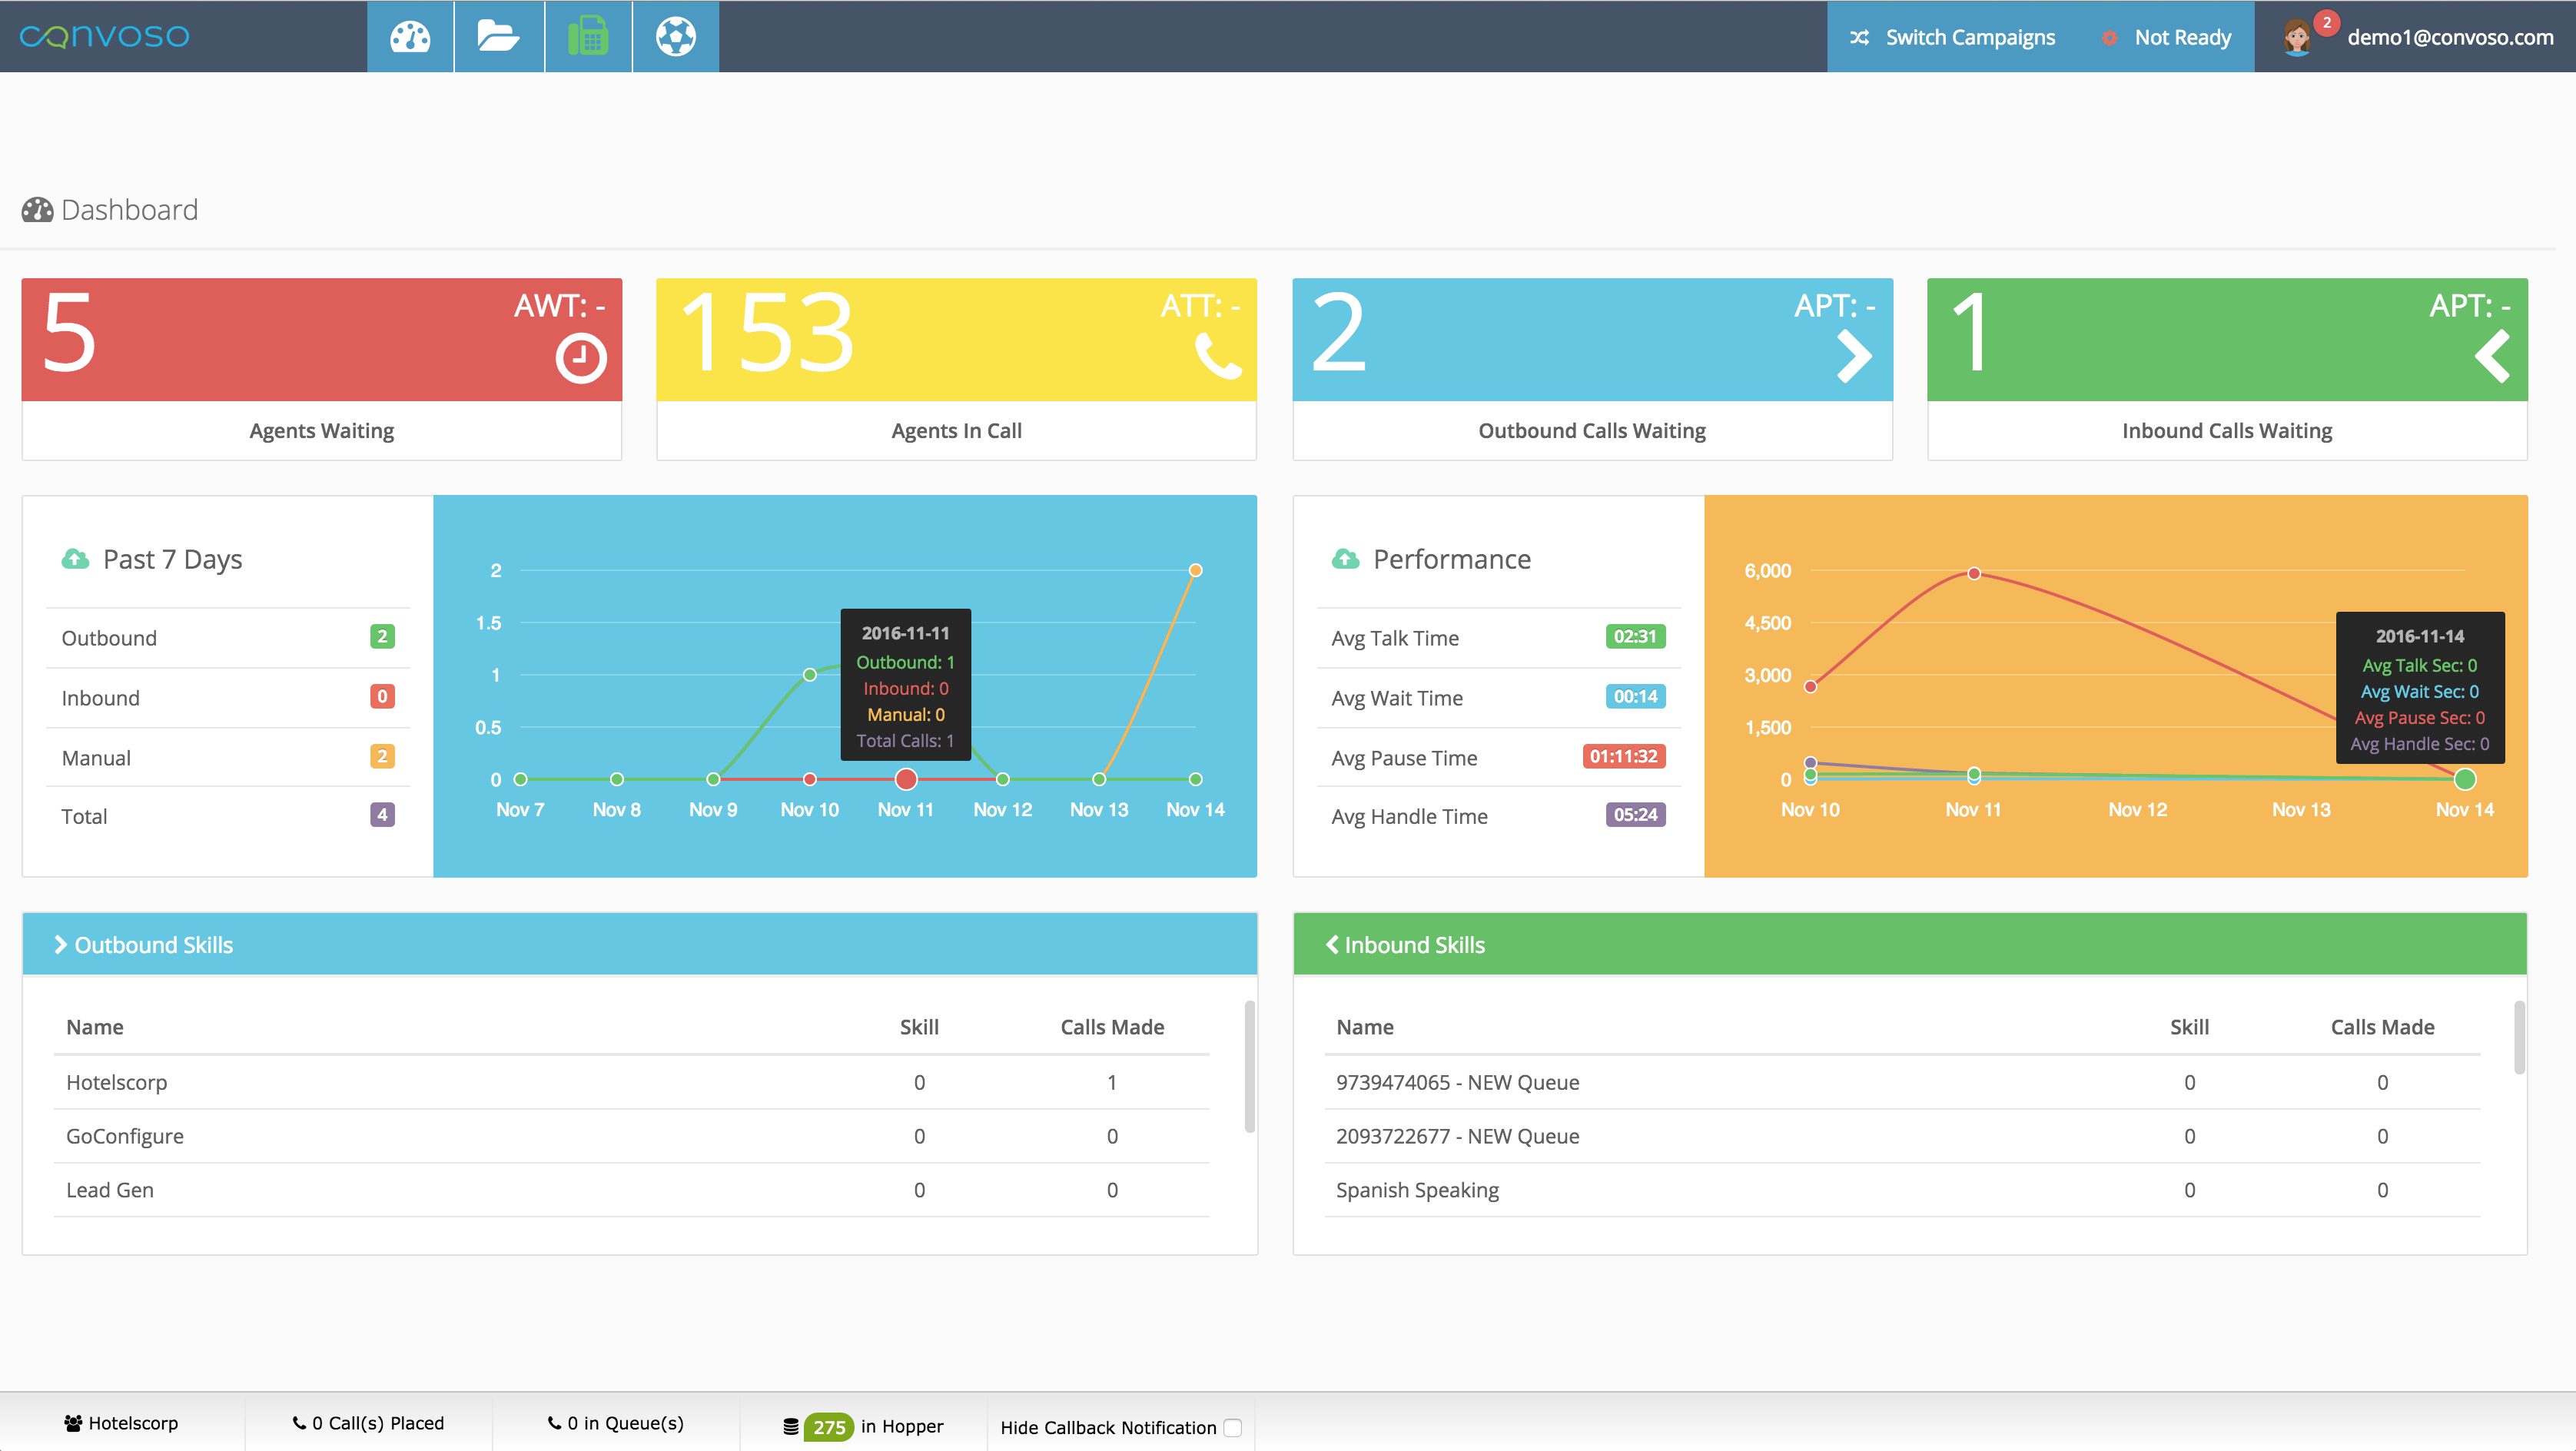Screen dimensions: 2576x1451
Task: Click the Nov 14 orange data point on Past 7 Days chart
Action: [x=1195, y=570]
